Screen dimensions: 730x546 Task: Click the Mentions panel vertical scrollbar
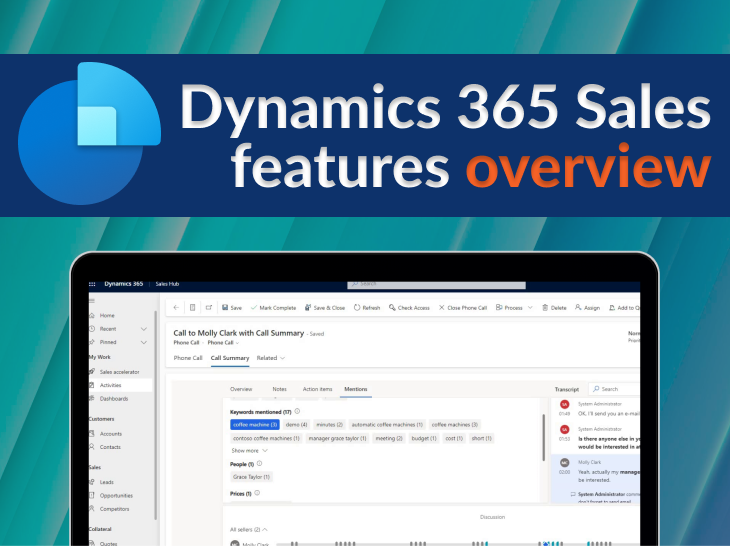click(x=543, y=438)
